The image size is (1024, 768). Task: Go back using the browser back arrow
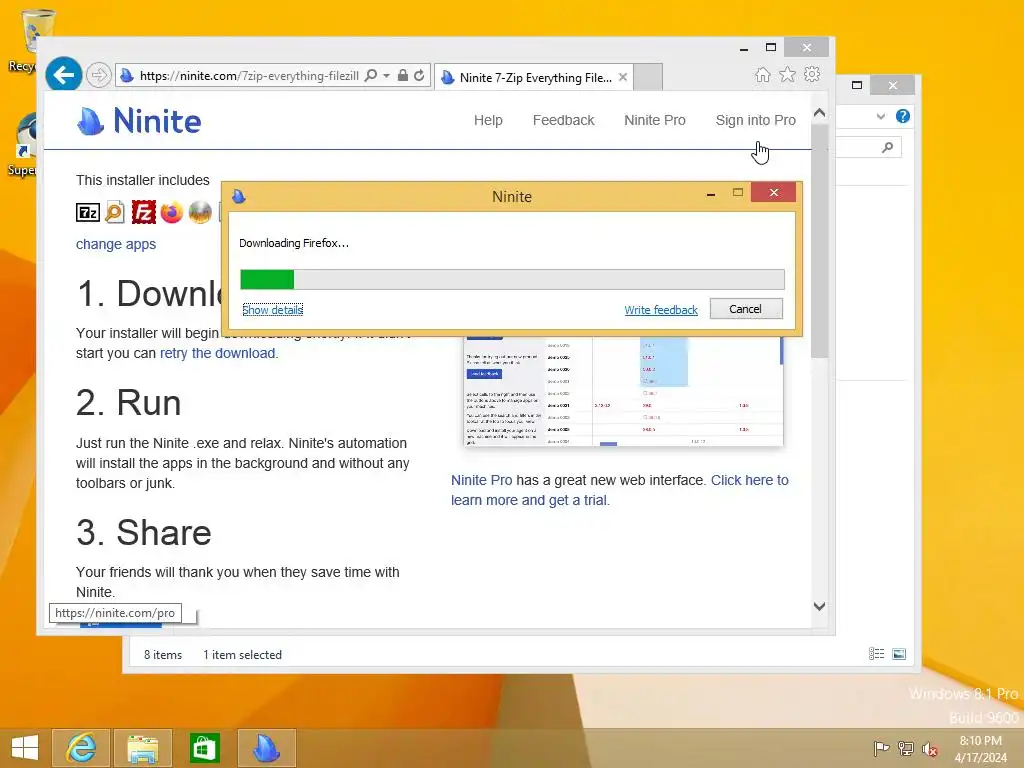coord(63,76)
